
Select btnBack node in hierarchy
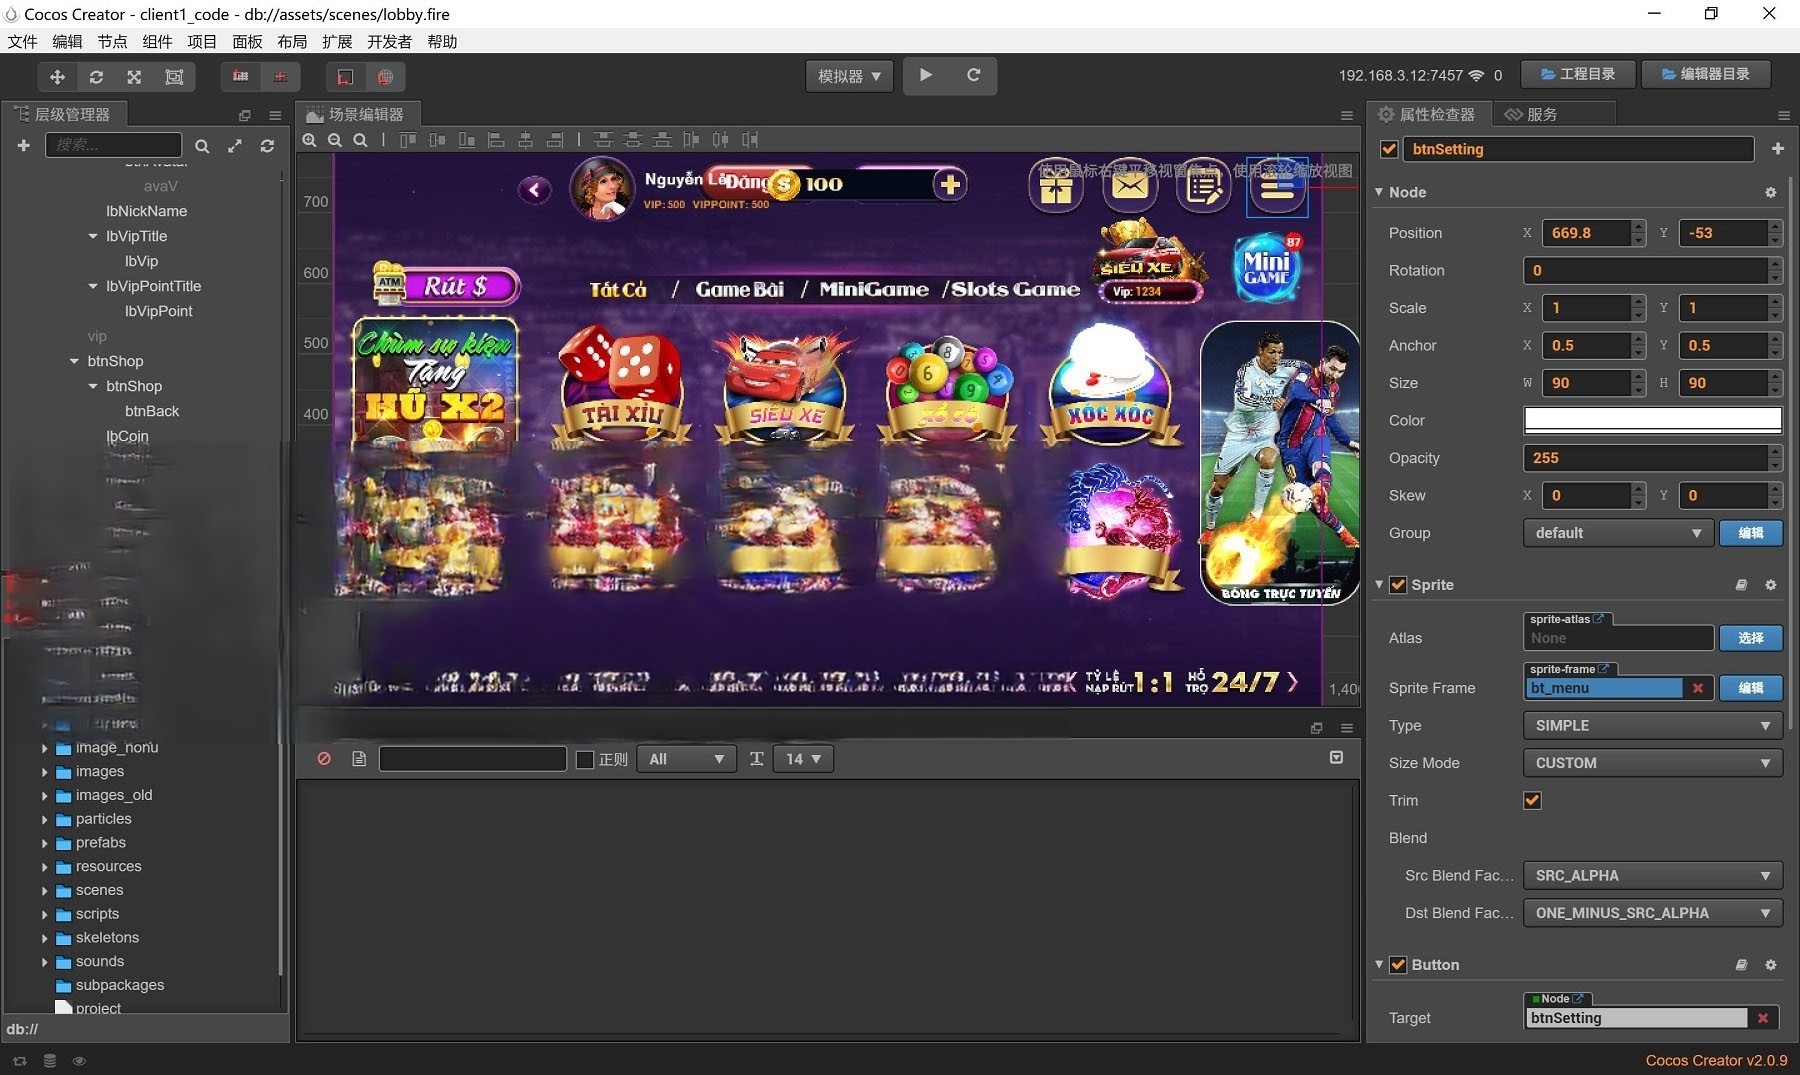(152, 411)
